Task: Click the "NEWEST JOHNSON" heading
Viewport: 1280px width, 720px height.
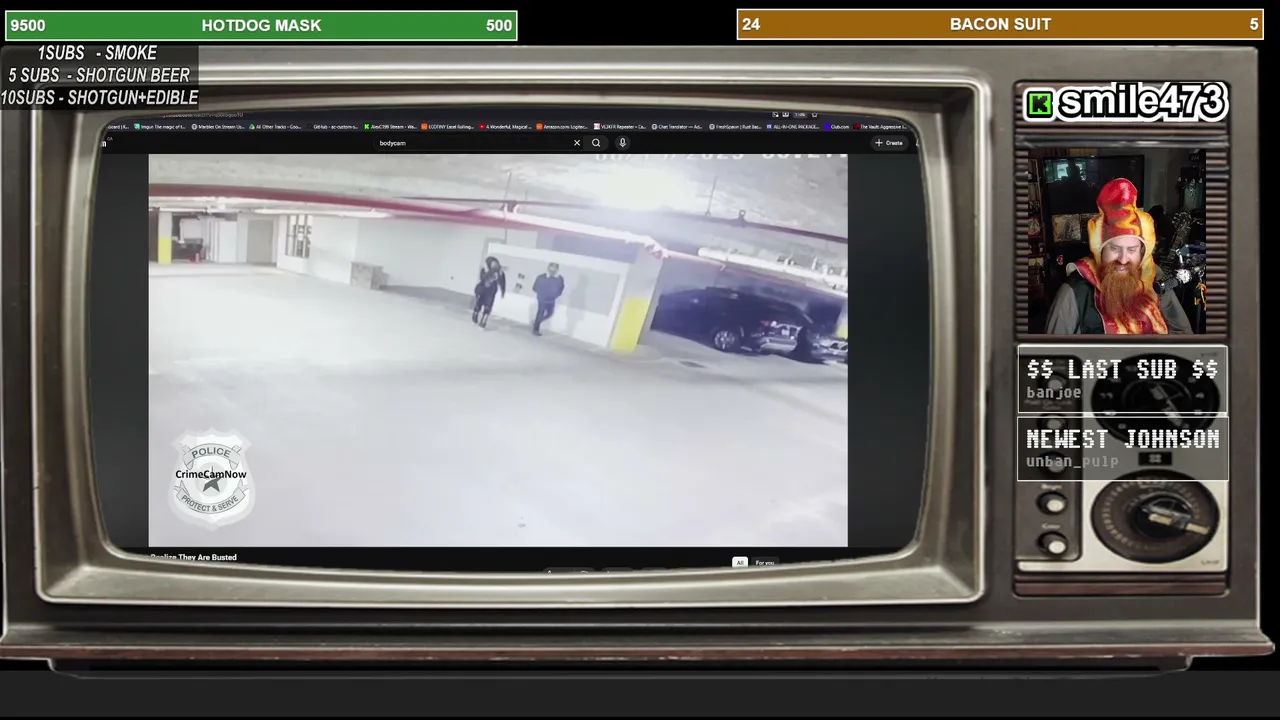Action: (x=1122, y=439)
